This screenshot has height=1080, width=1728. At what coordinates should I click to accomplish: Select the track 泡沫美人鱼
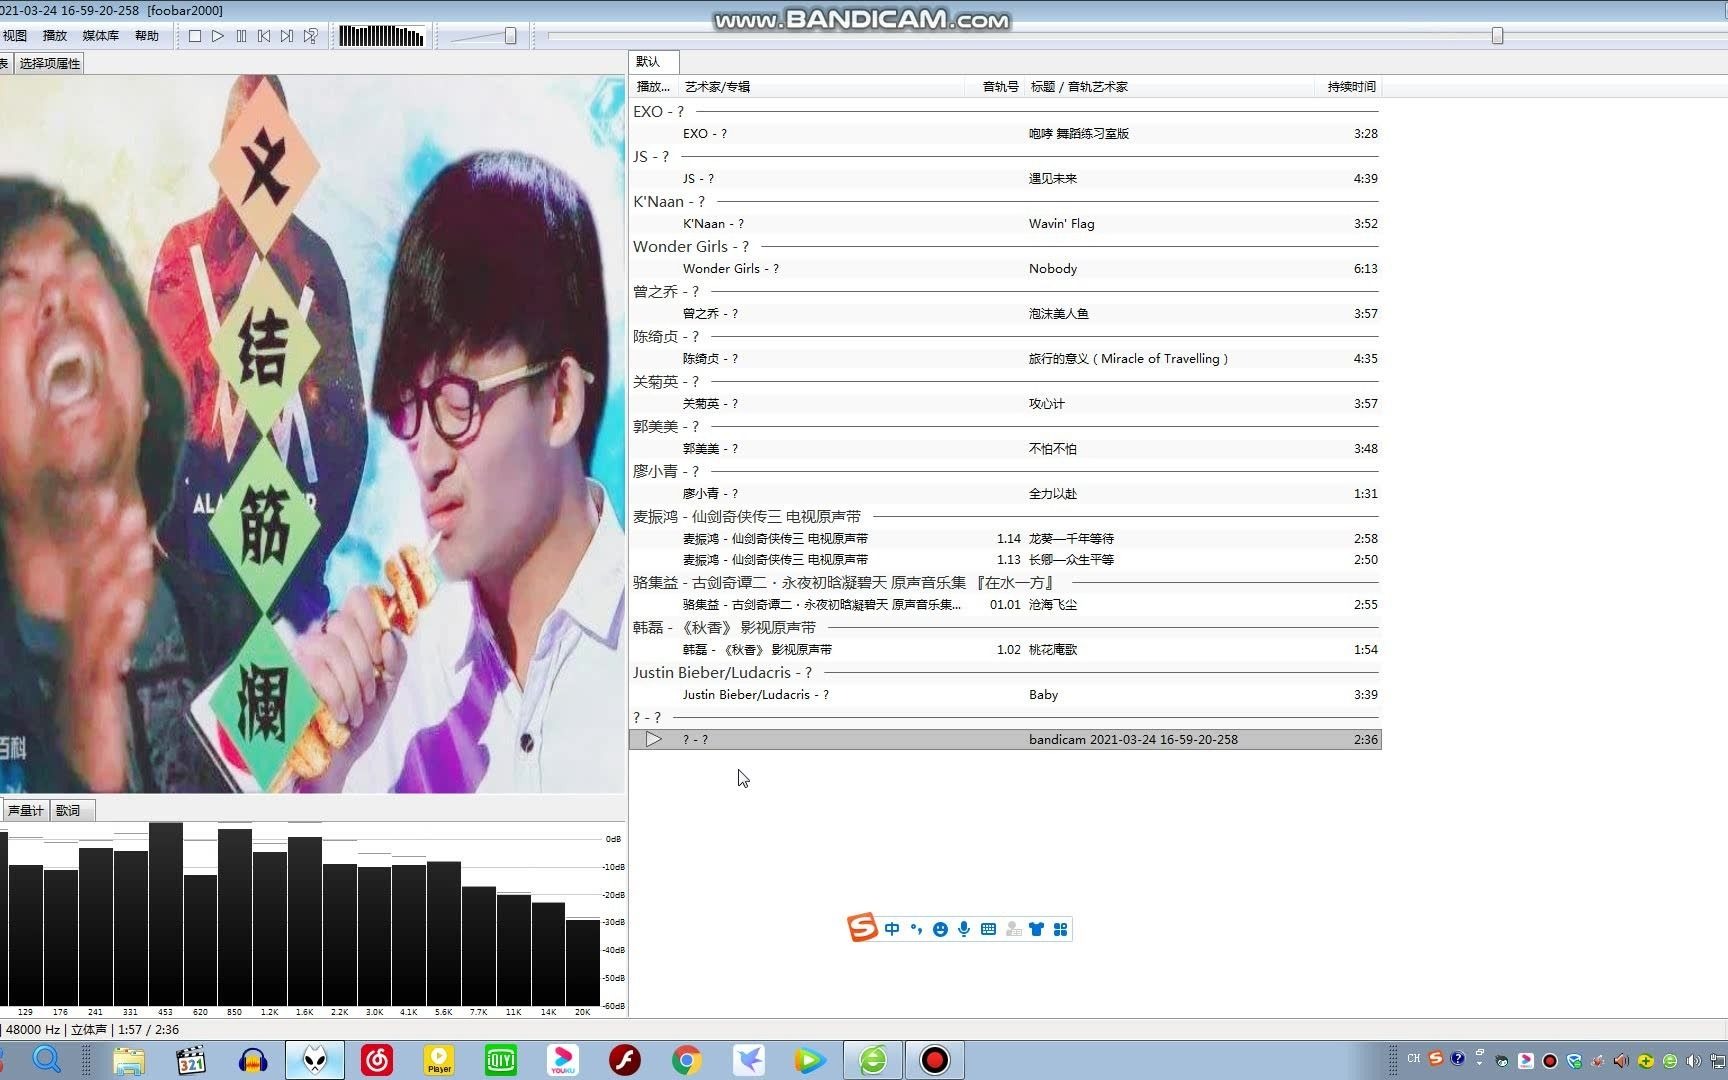tap(1005, 314)
